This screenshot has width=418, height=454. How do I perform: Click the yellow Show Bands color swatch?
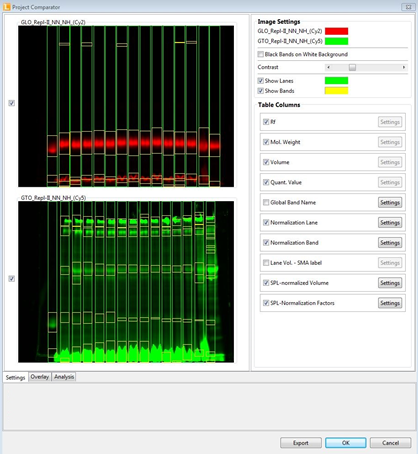336,91
